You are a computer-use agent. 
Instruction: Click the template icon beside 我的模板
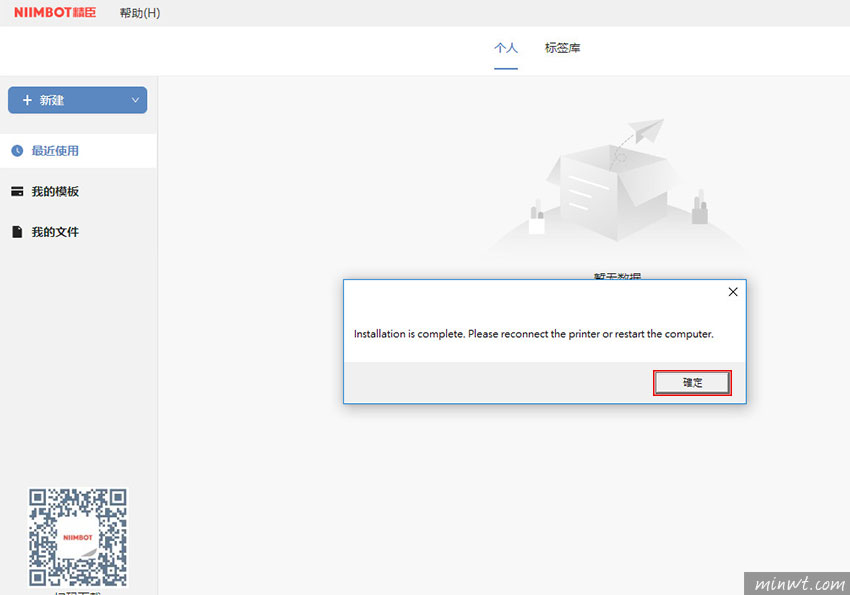click(17, 191)
